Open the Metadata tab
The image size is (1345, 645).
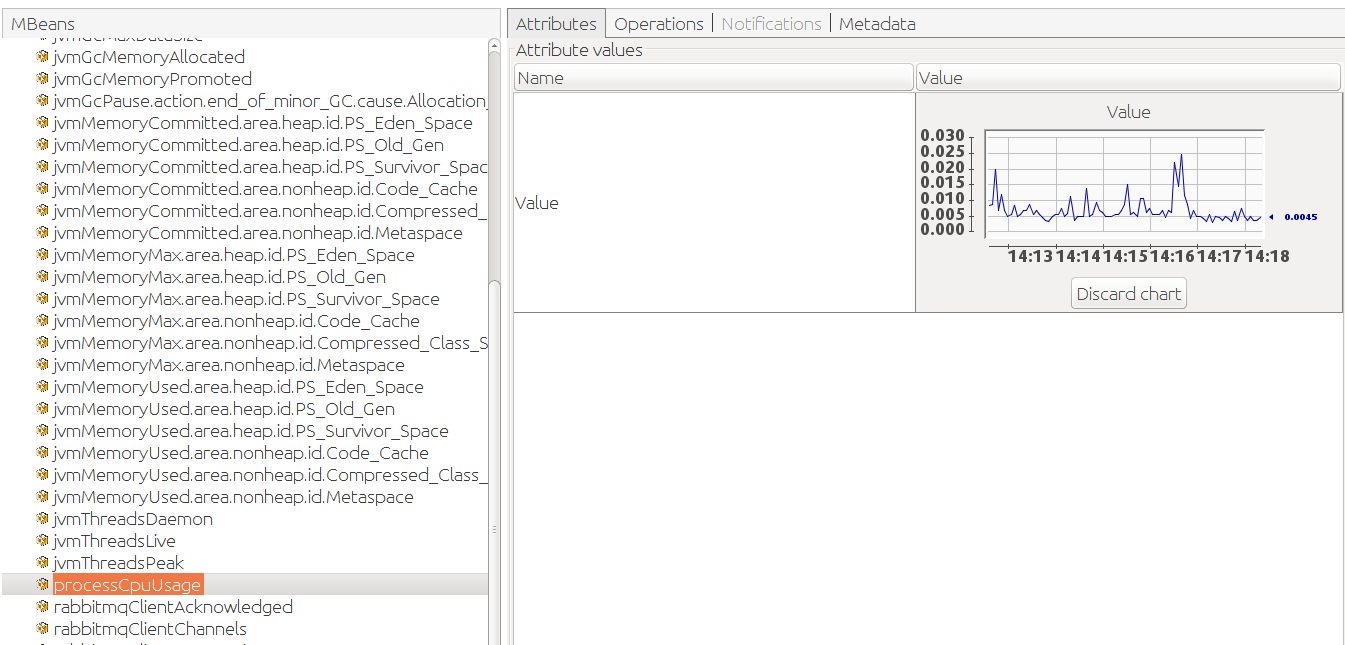877,23
